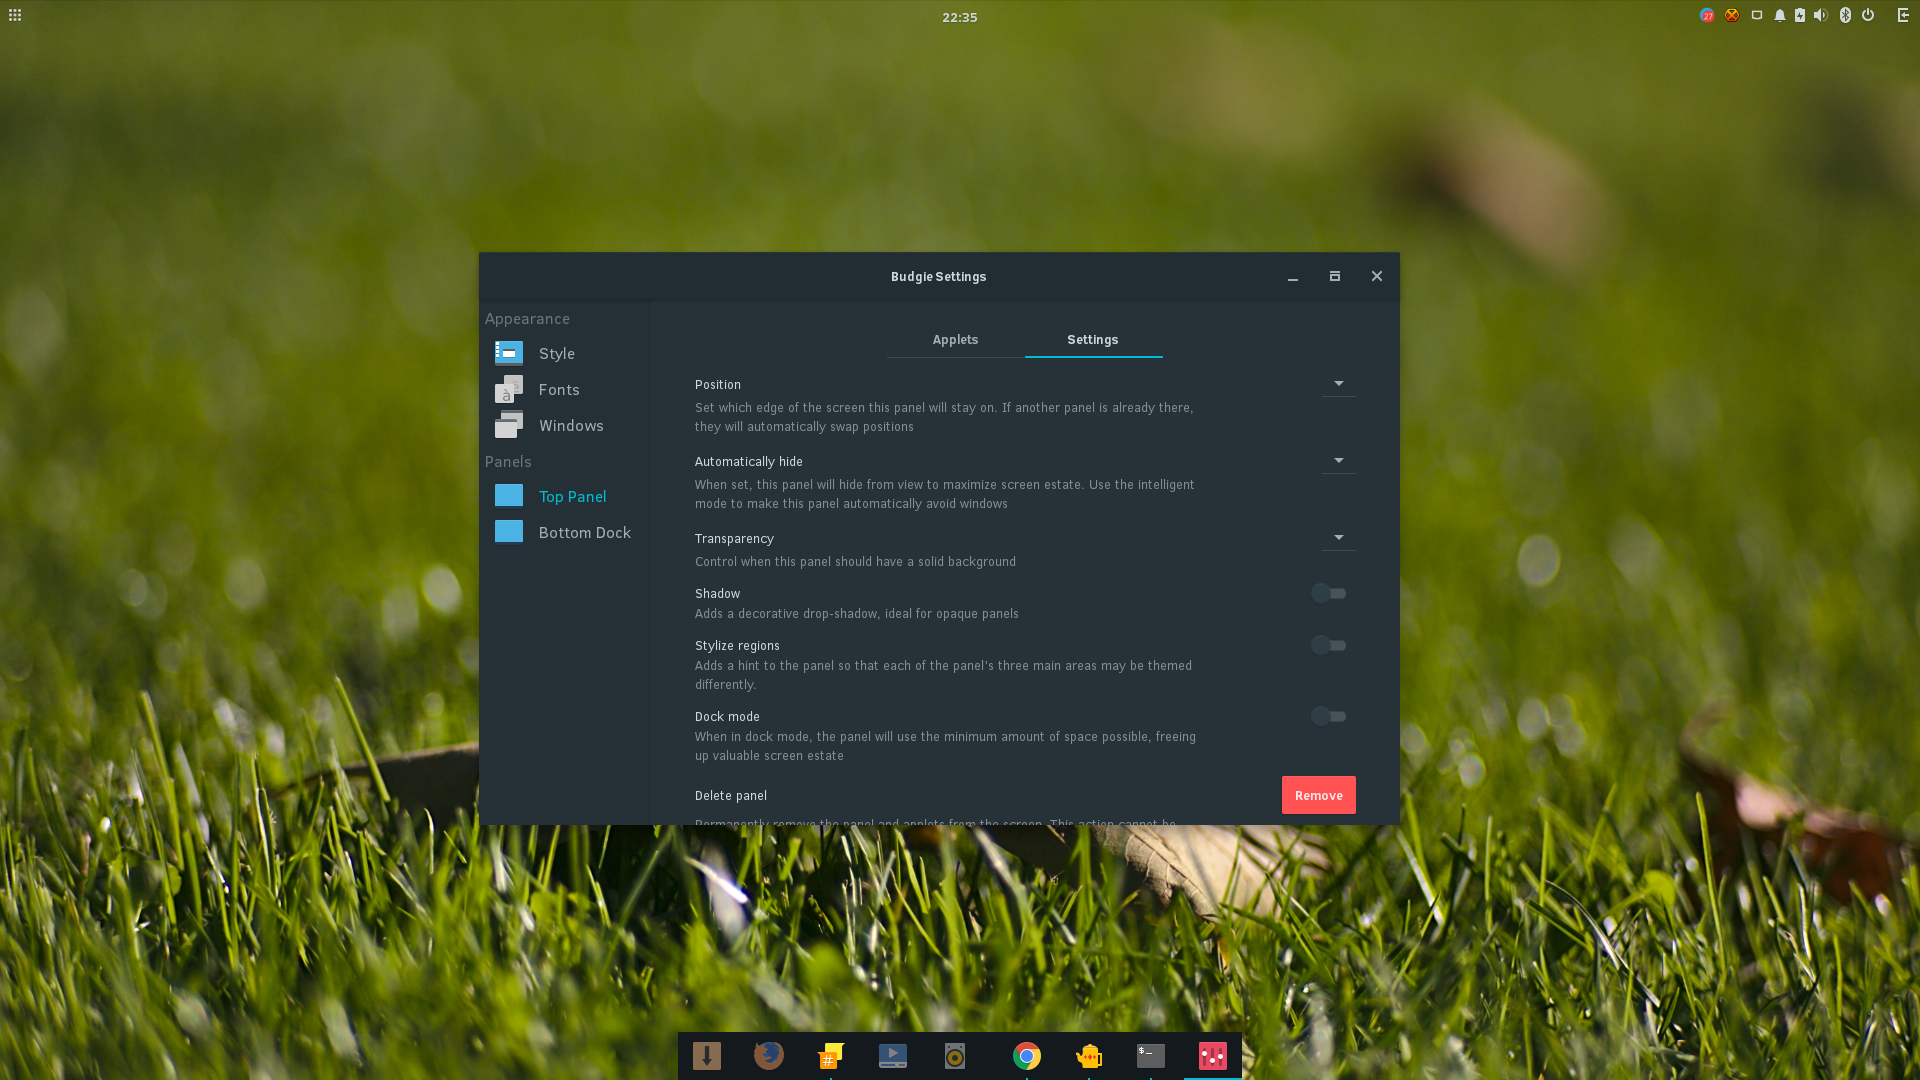The width and height of the screenshot is (1920, 1080).
Task: Click the Delete panel label
Action: tap(731, 796)
